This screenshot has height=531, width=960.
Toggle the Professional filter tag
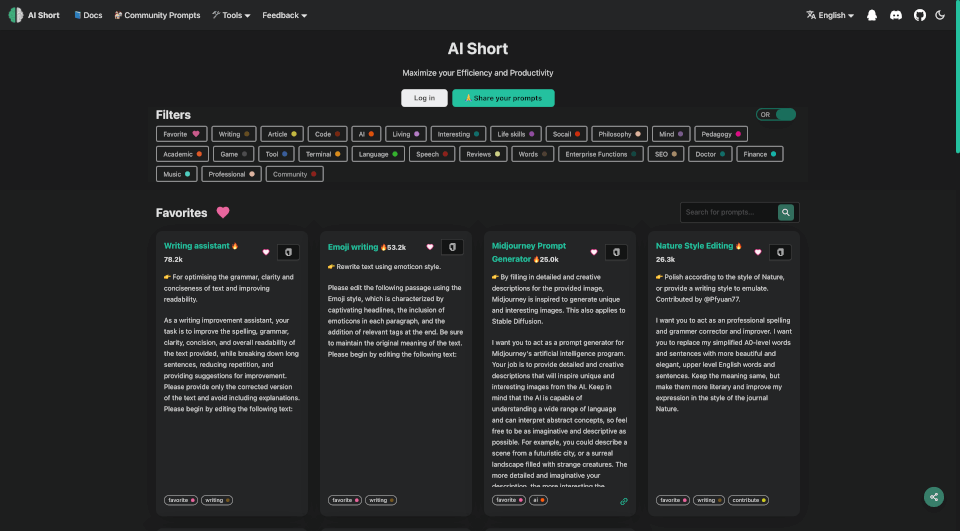point(231,174)
